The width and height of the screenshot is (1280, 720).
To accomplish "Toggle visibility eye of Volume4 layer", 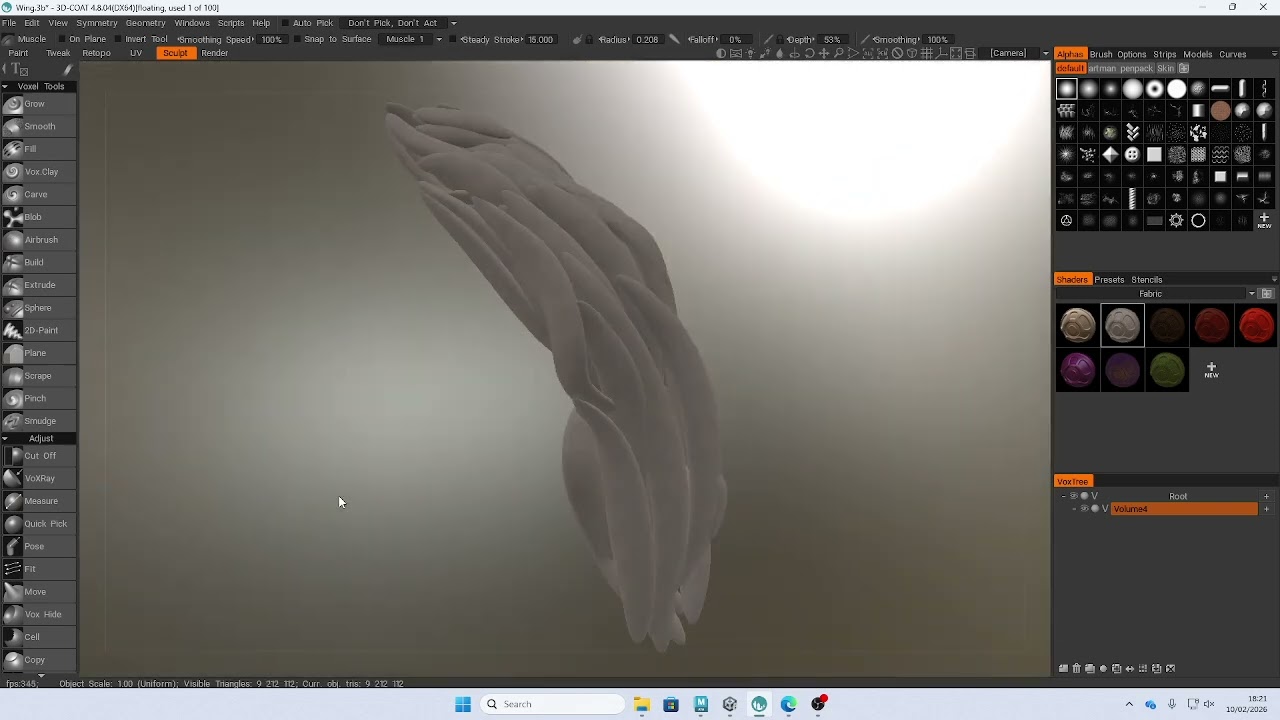I will click(x=1084, y=509).
